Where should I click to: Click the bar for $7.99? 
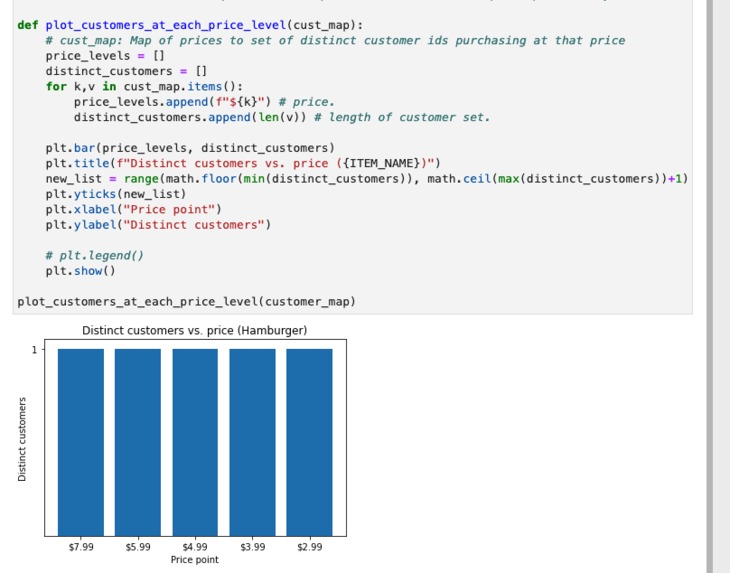tap(81, 442)
